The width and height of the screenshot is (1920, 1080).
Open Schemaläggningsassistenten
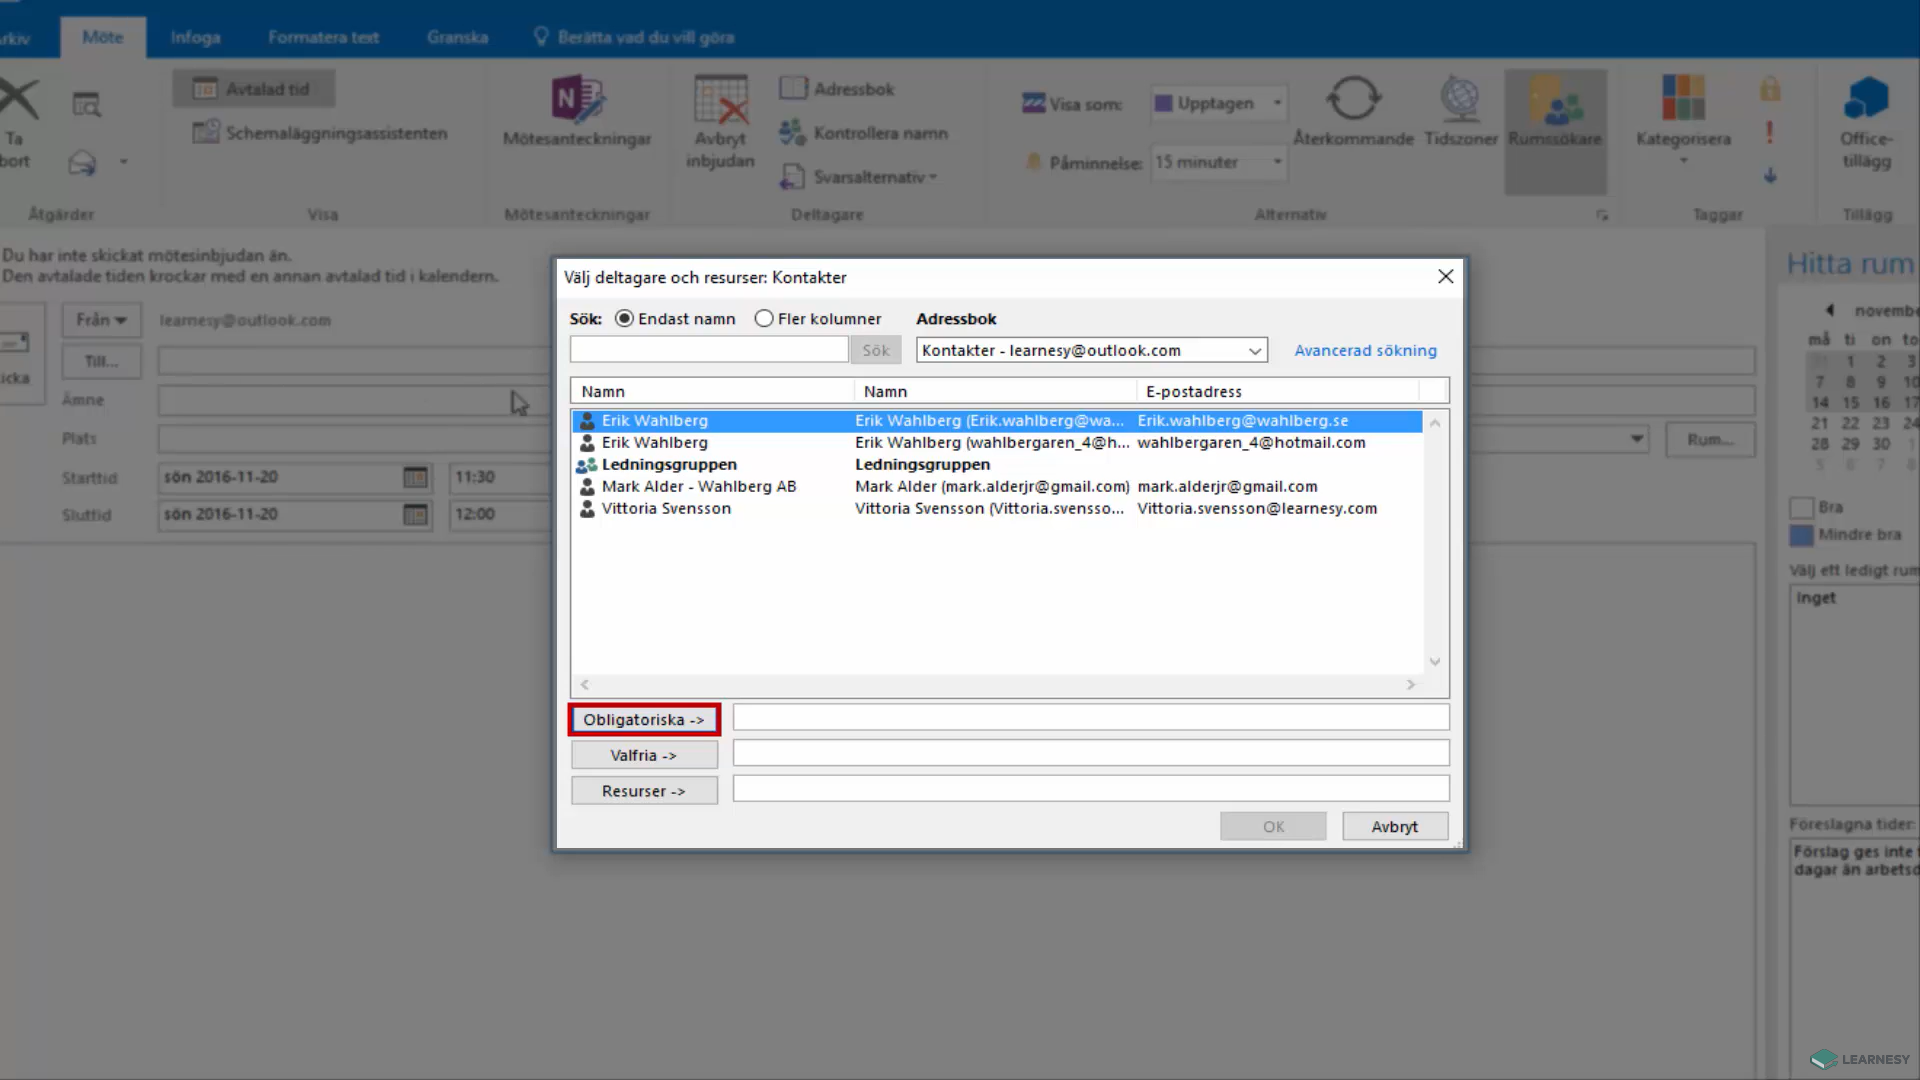coord(320,133)
